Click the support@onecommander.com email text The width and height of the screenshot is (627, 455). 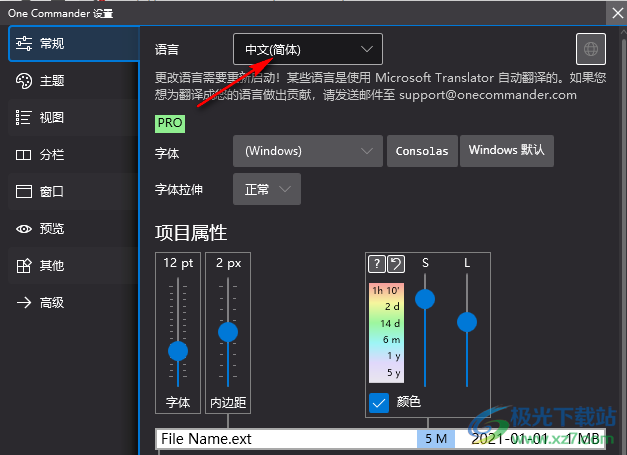click(x=488, y=95)
